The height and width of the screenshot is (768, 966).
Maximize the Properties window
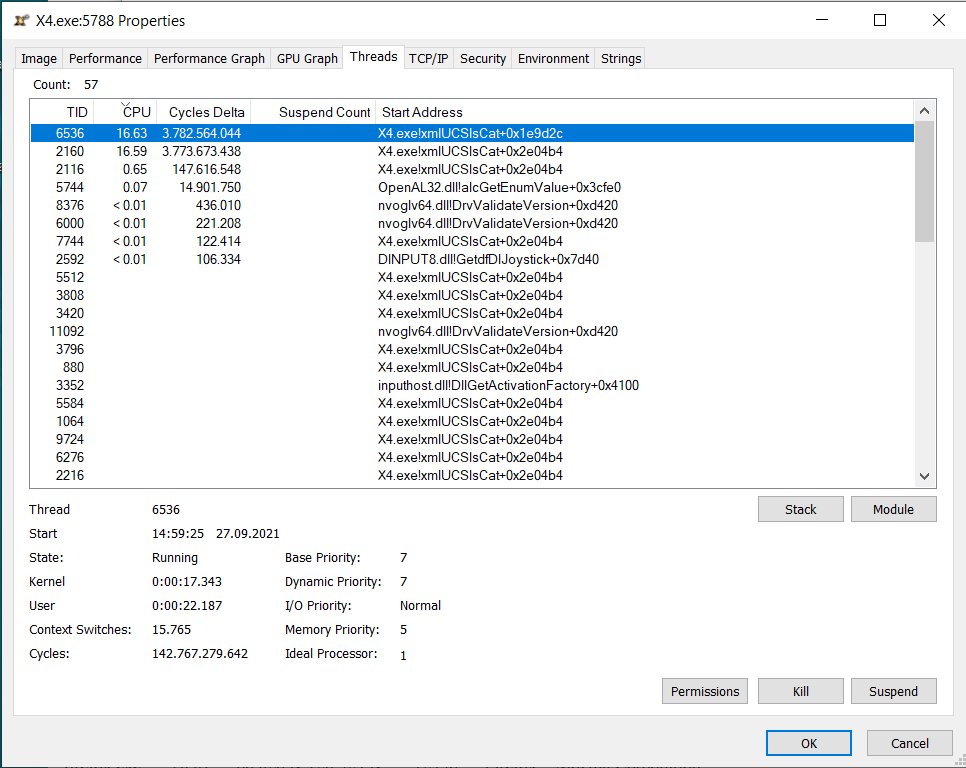[880, 20]
